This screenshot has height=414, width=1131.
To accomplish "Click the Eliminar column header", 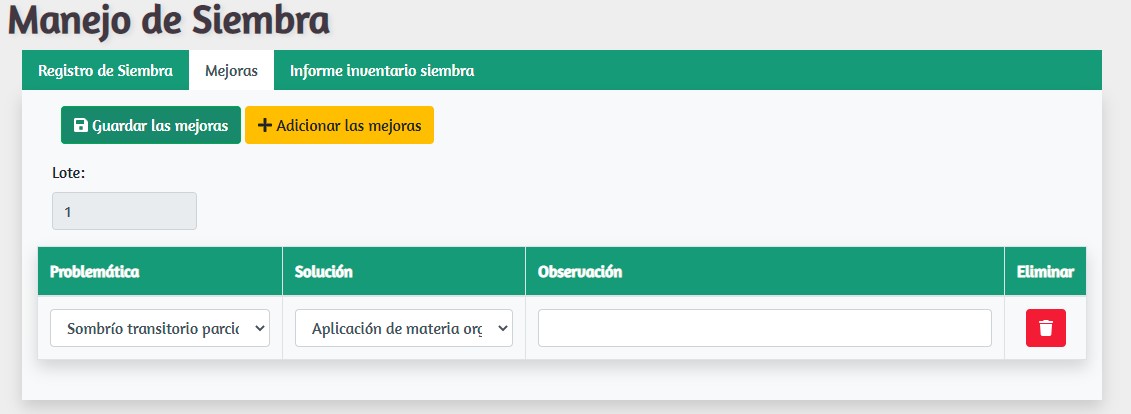I will 1045,271.
